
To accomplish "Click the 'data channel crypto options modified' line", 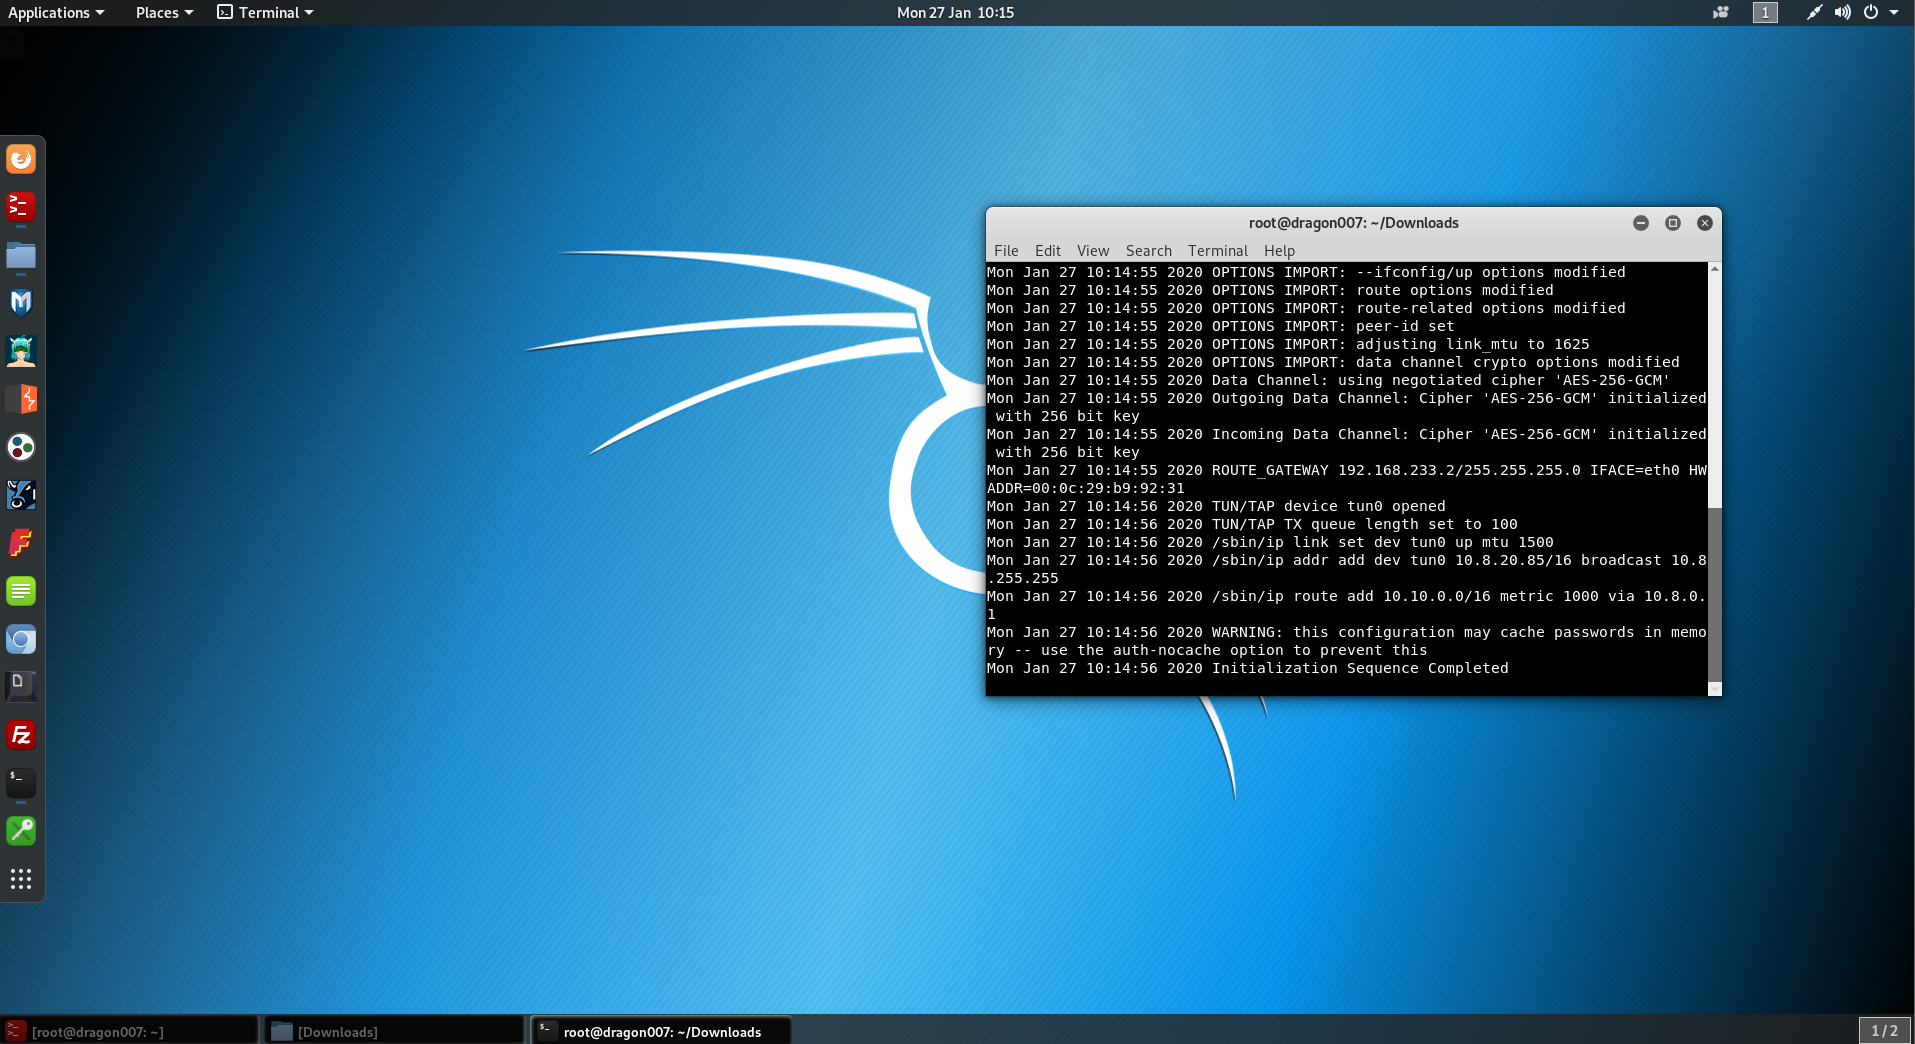I will (x=1333, y=362).
